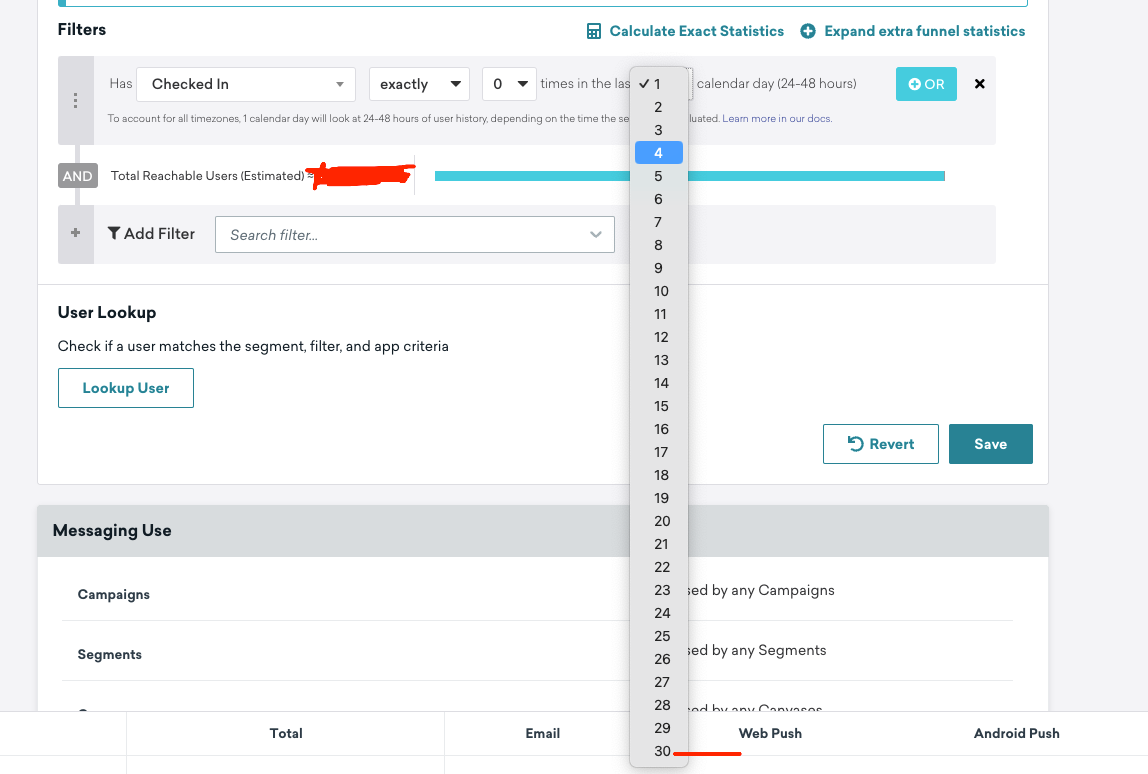Viewport: 1148px width, 774px height.
Task: Open the Learn more in our docs link
Action: pos(777,119)
